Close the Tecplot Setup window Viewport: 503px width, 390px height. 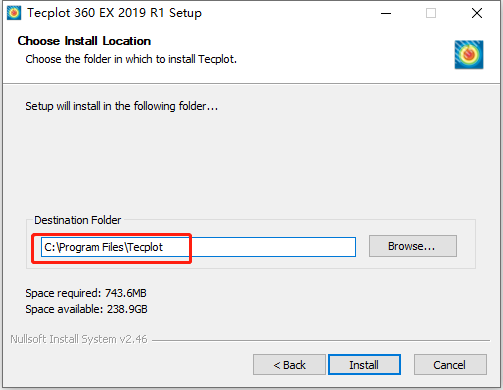coord(477,13)
